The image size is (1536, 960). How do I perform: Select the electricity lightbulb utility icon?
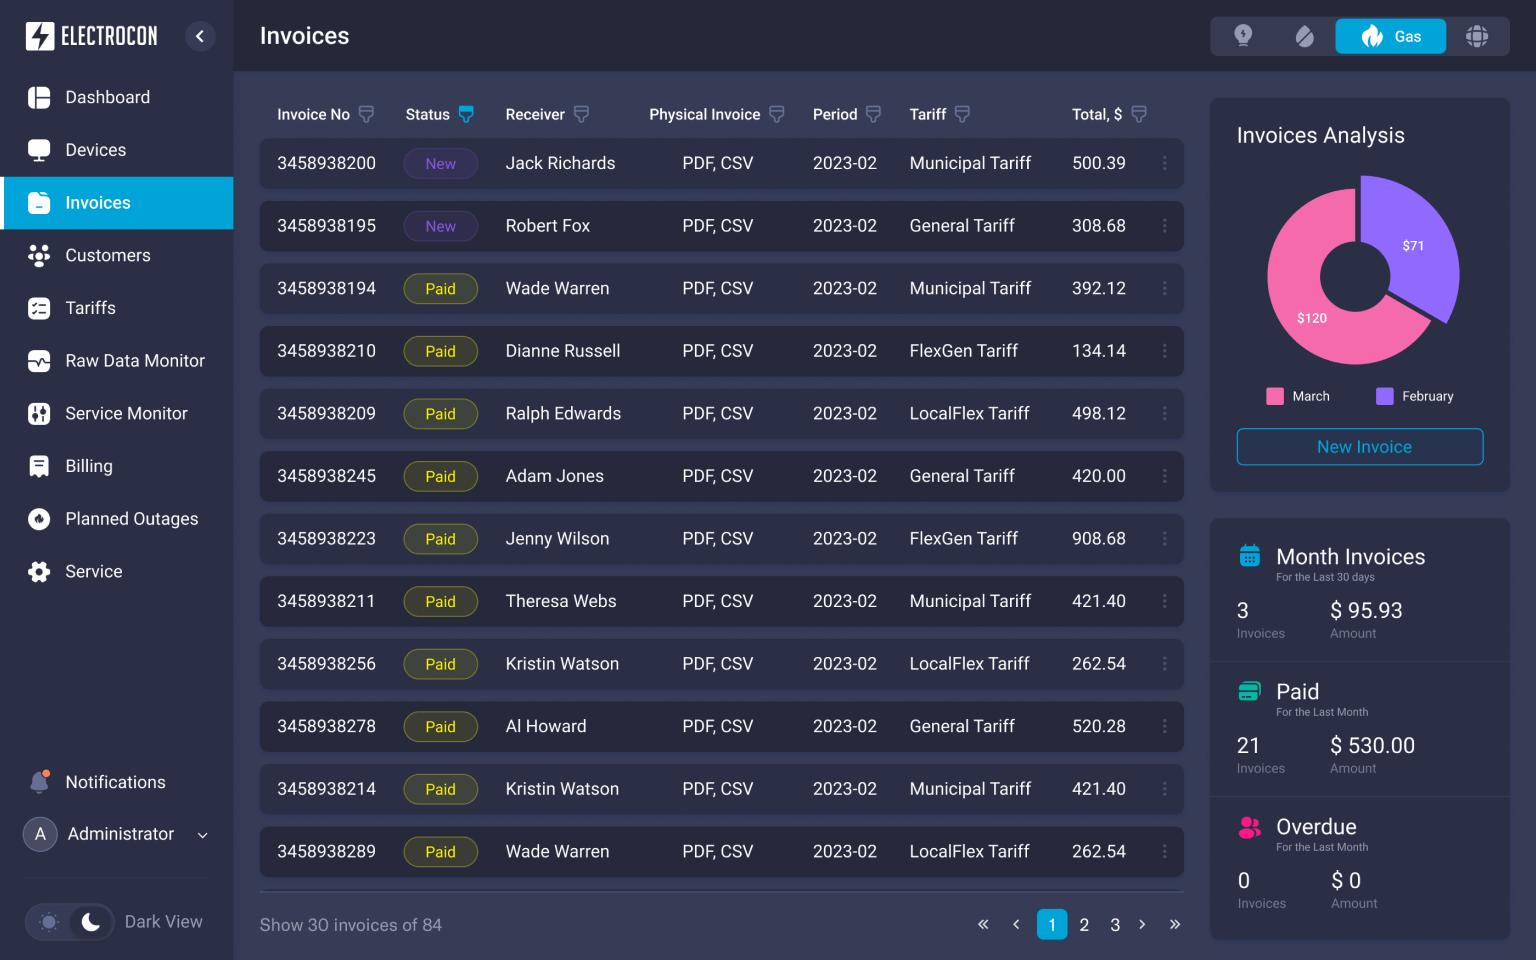point(1243,36)
